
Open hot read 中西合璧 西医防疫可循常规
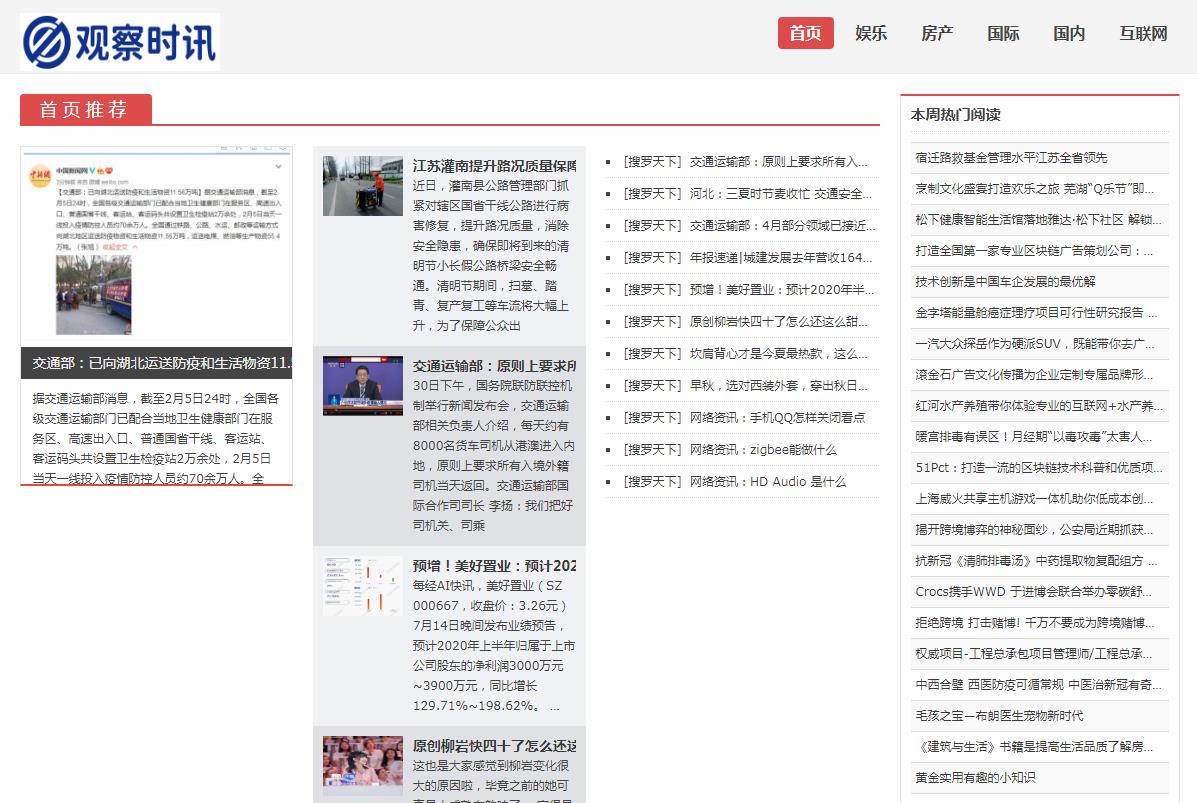[1040, 685]
